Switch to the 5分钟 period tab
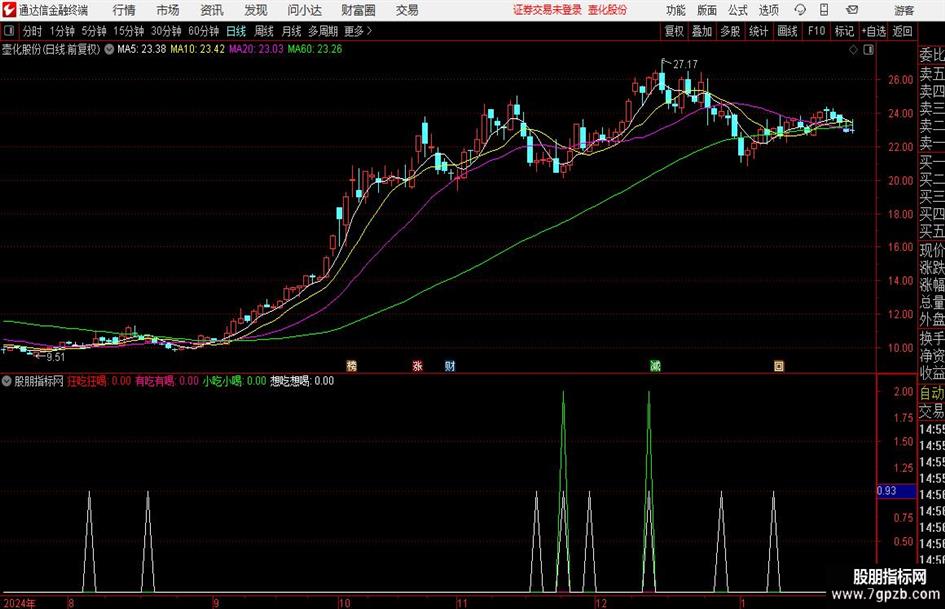 [93, 31]
